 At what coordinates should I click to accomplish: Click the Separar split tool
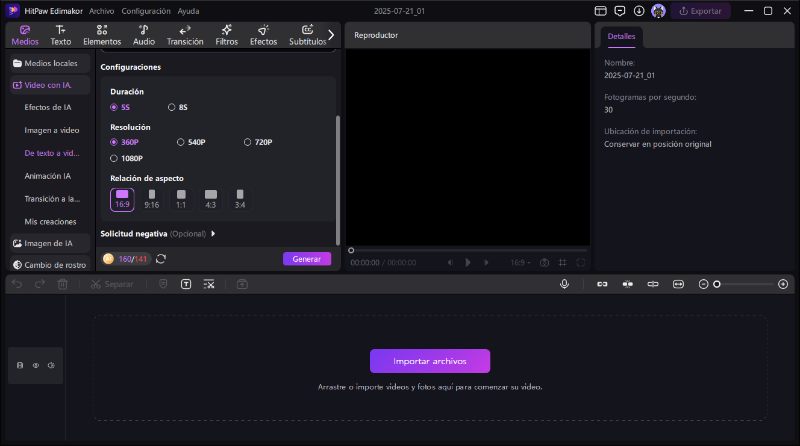tap(112, 284)
